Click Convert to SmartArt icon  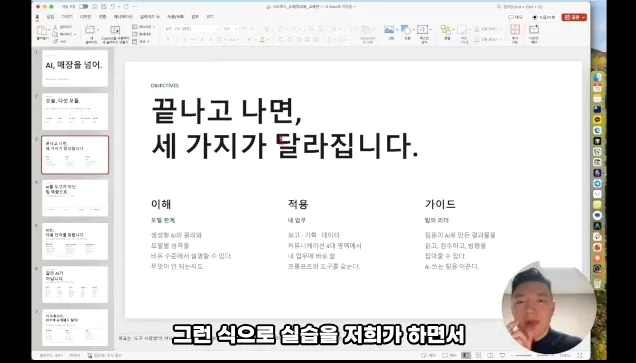pos(366,30)
